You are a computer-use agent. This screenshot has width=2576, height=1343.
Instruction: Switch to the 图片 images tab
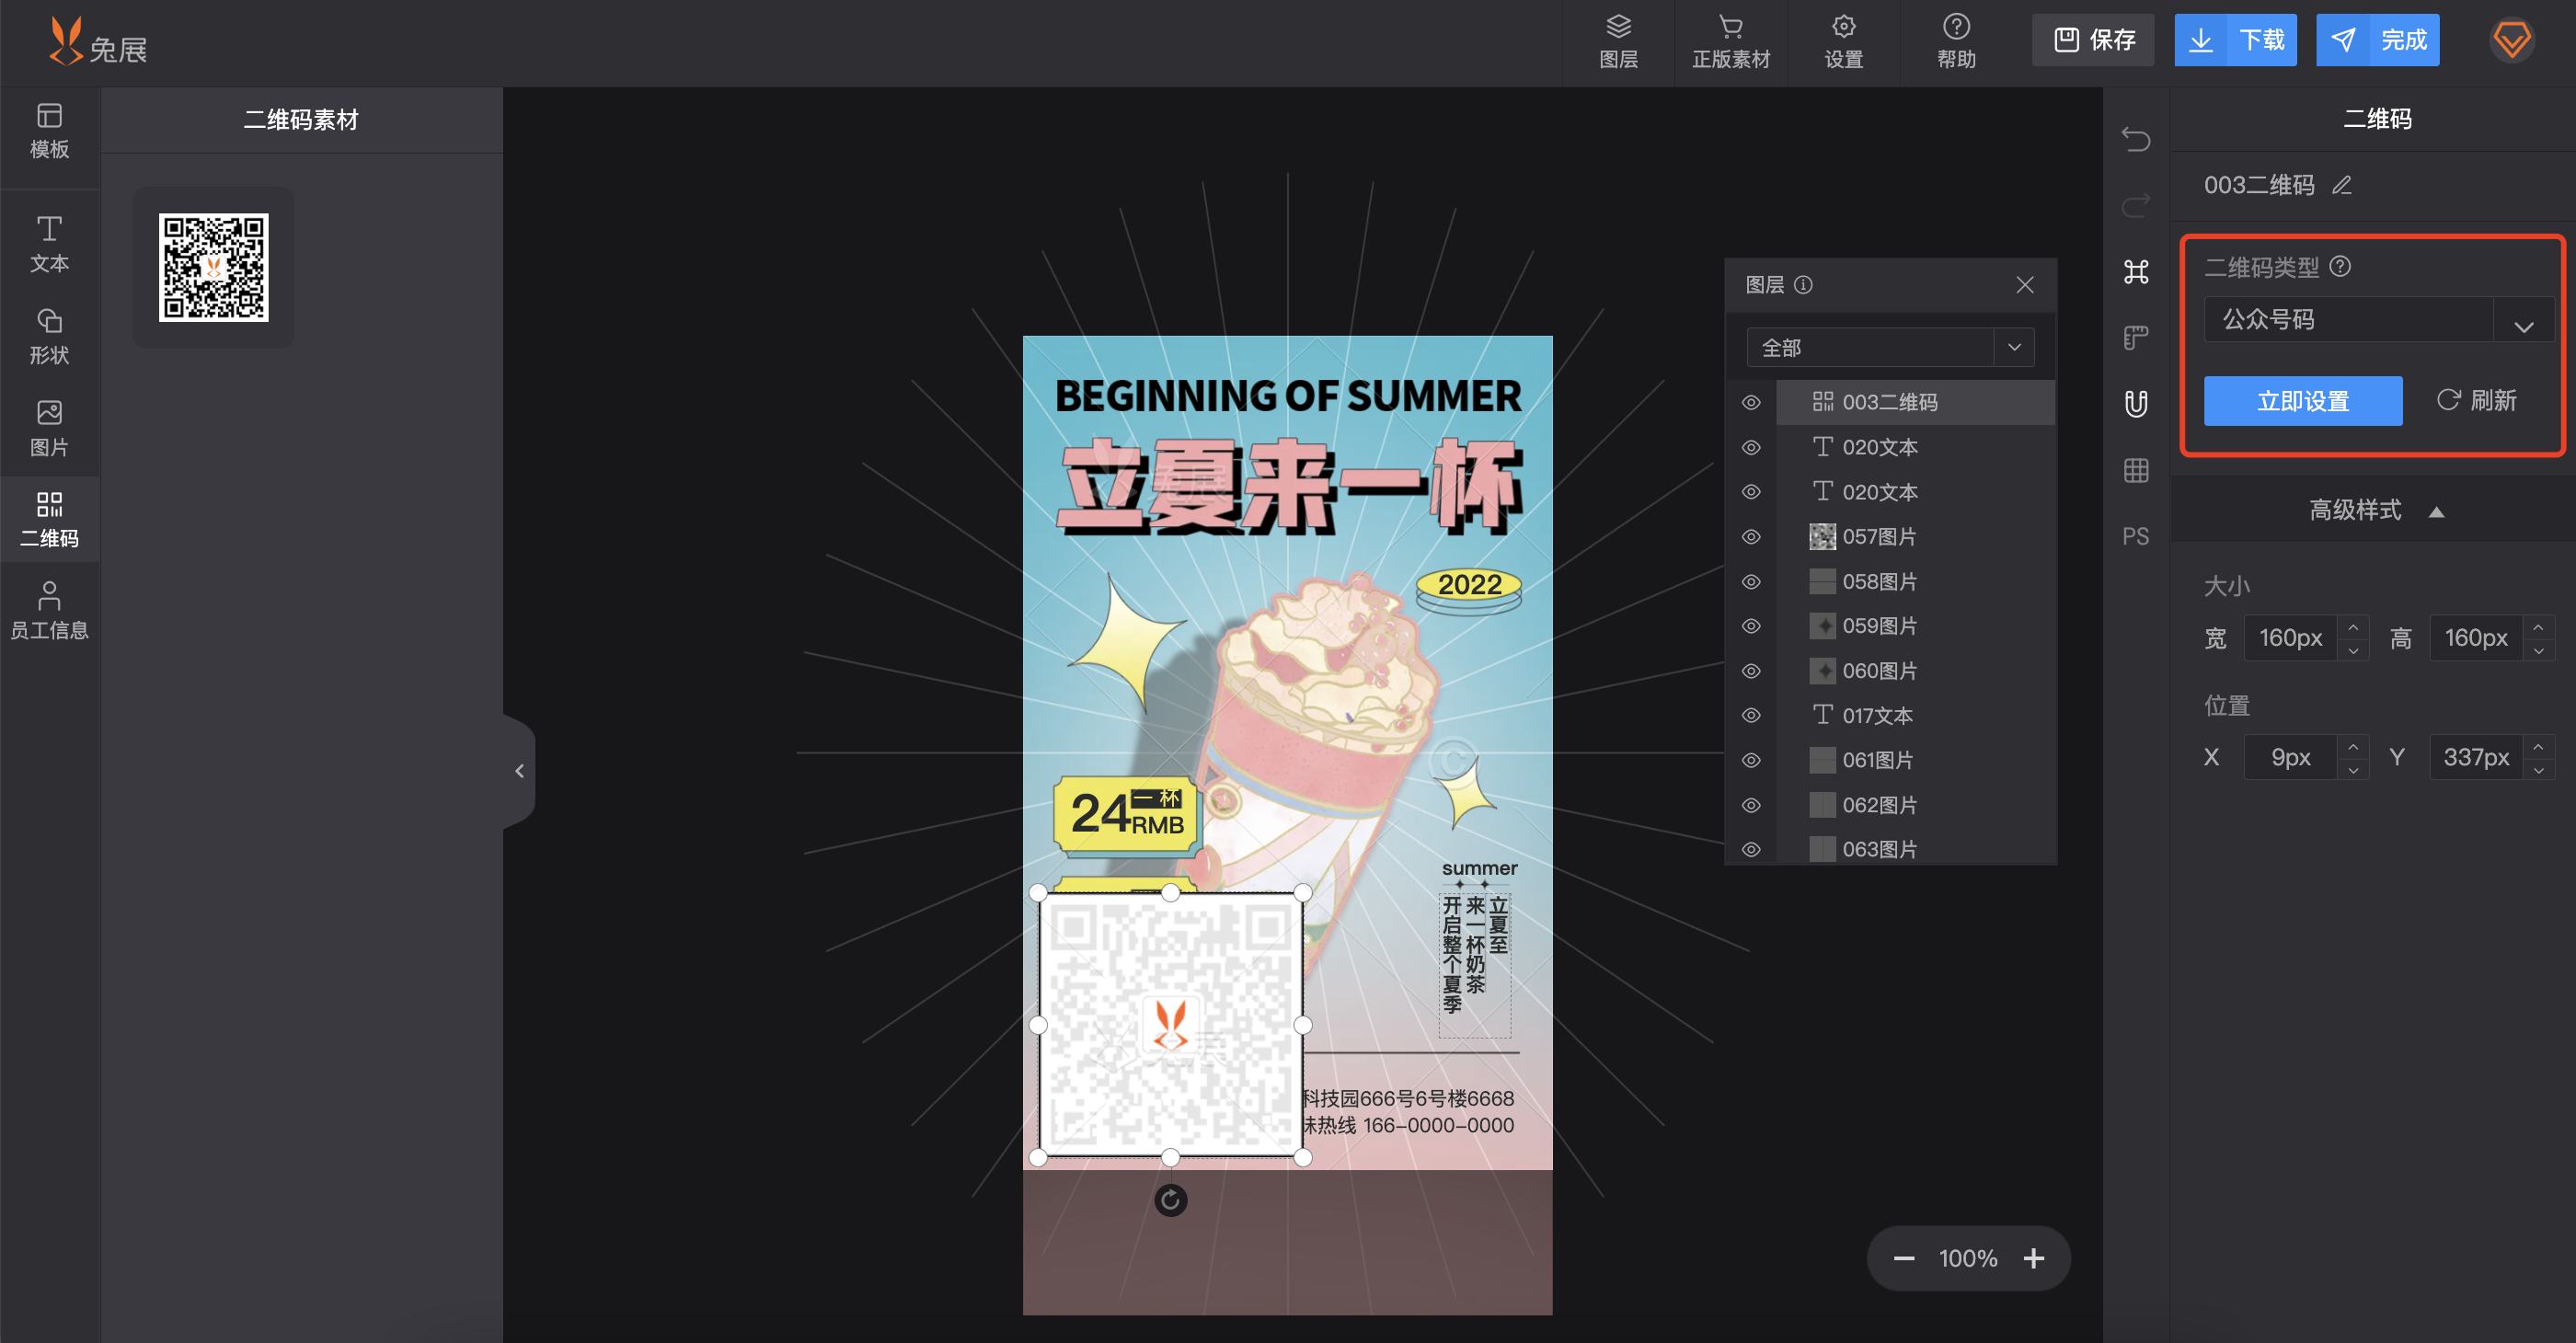tap(49, 429)
